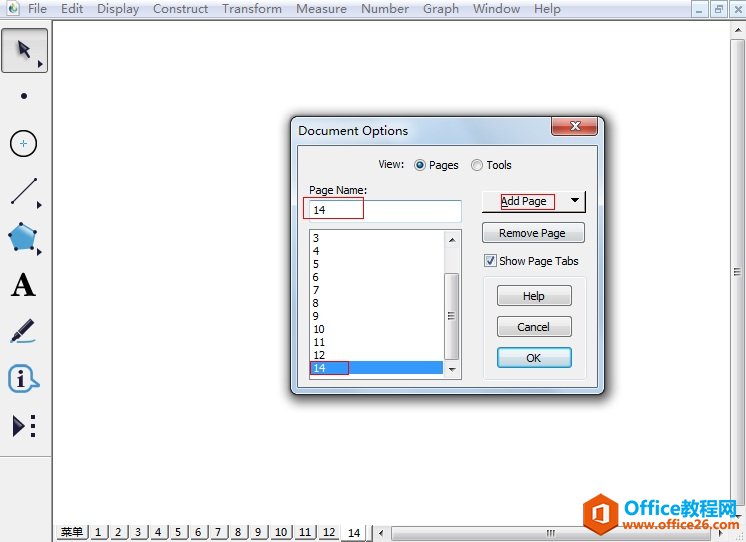
Task: Open the Display menu
Action: pos(118,9)
